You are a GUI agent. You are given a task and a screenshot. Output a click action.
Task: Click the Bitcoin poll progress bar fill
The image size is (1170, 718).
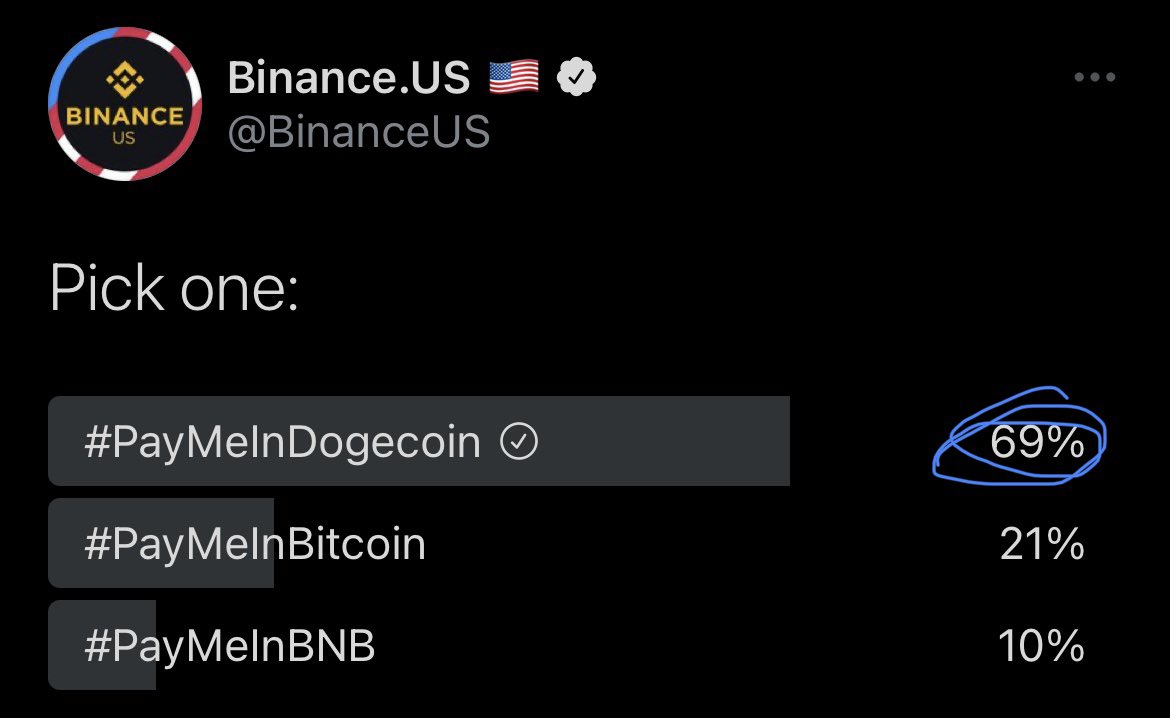(x=160, y=543)
